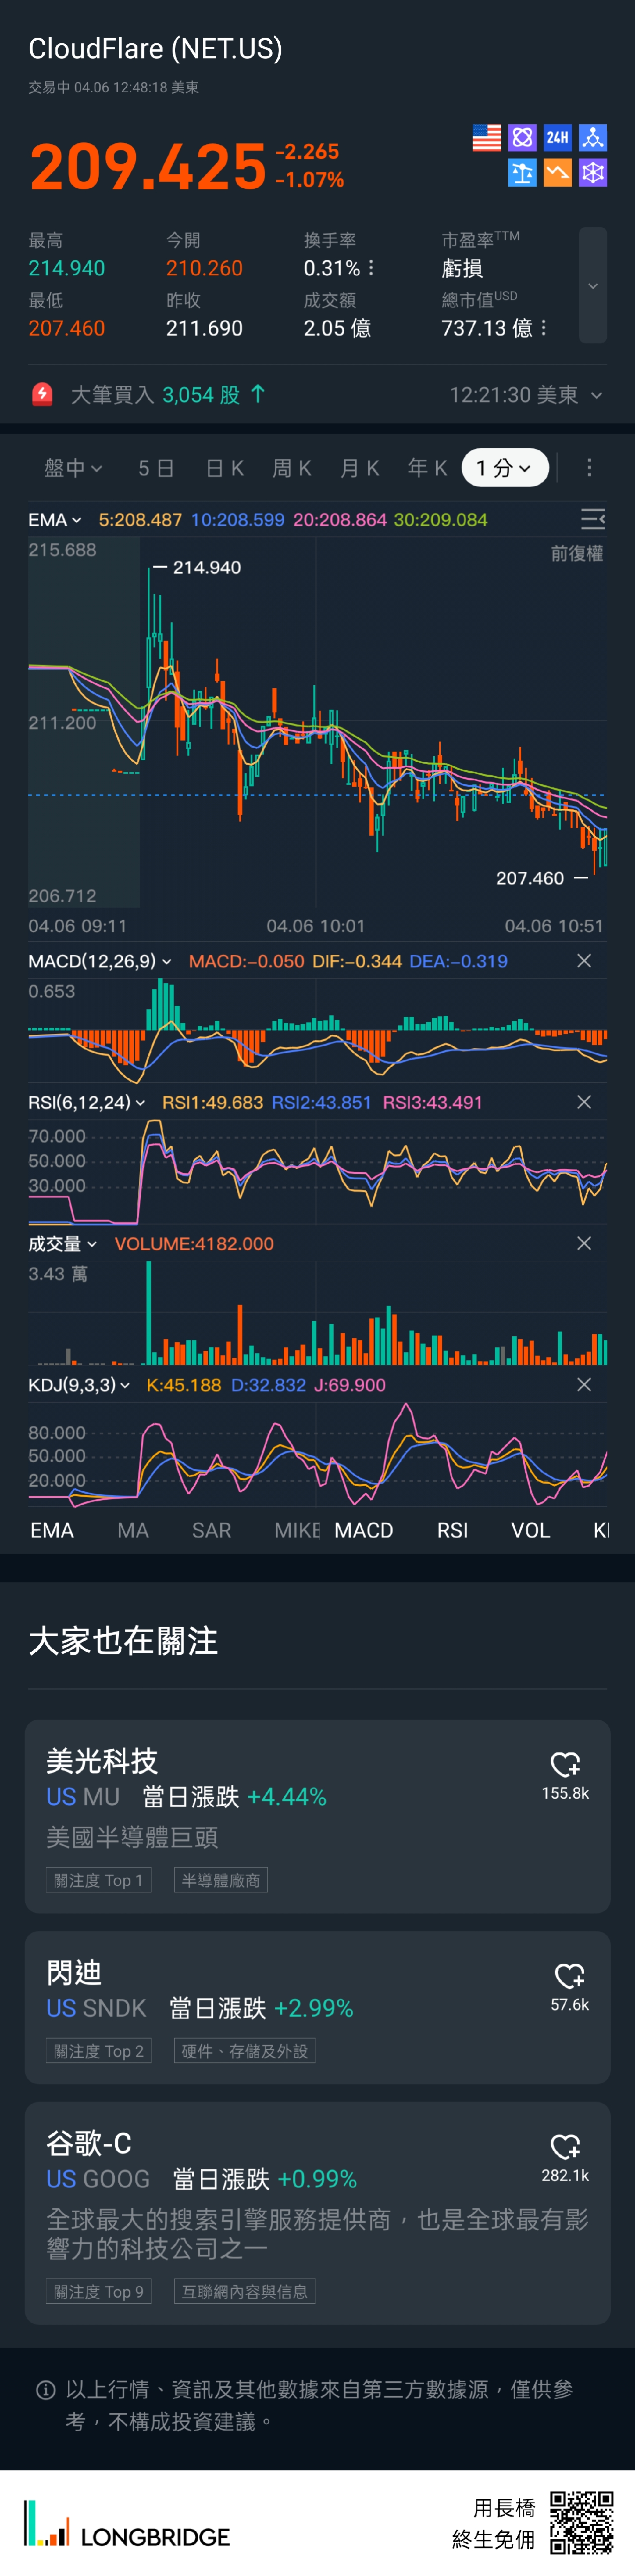Tap the US flag market icon
The width and height of the screenshot is (635, 2576).
coord(487,138)
